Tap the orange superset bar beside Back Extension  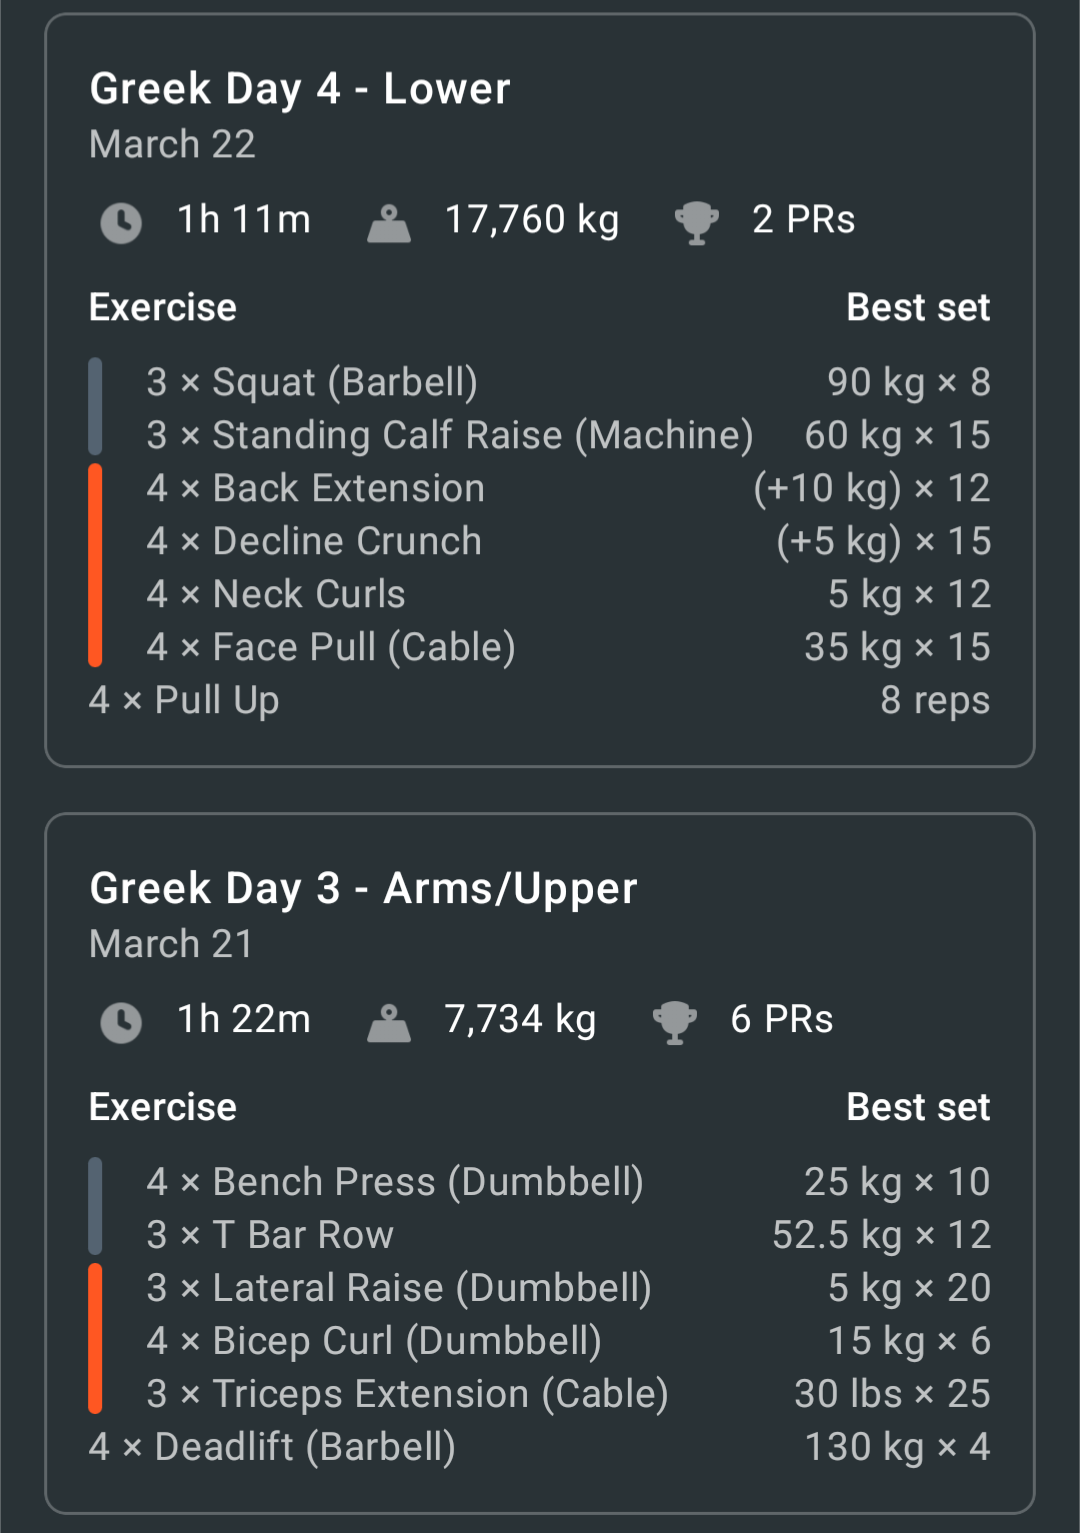95,565
